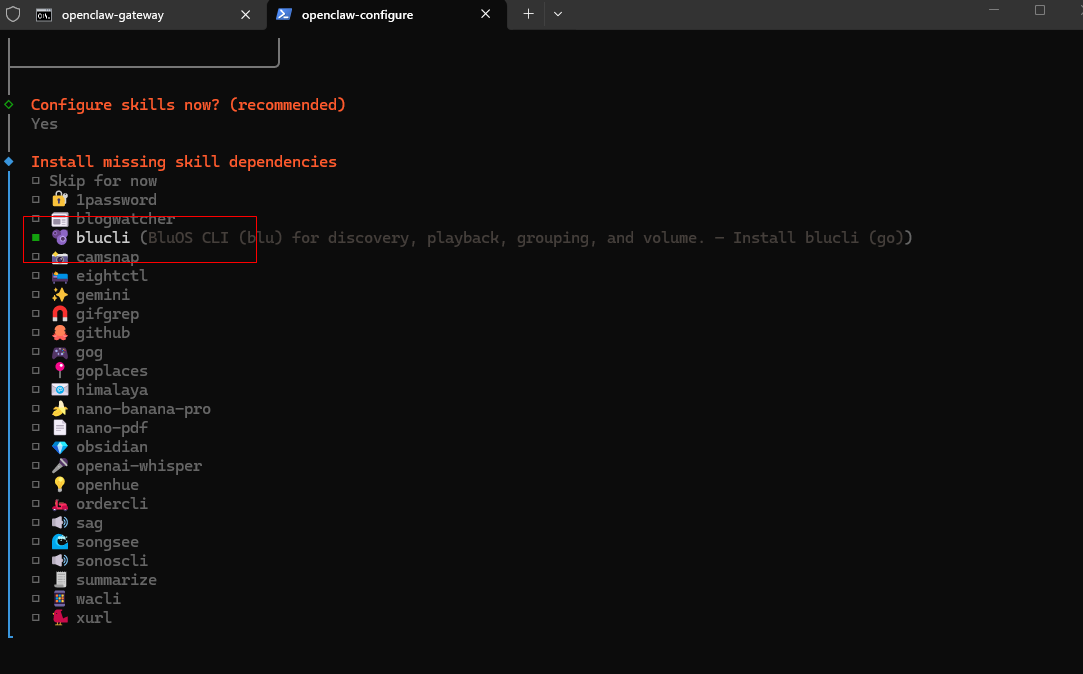Close the openclaw-gateway tab
Image resolution: width=1083 pixels, height=674 pixels.
[x=245, y=15]
